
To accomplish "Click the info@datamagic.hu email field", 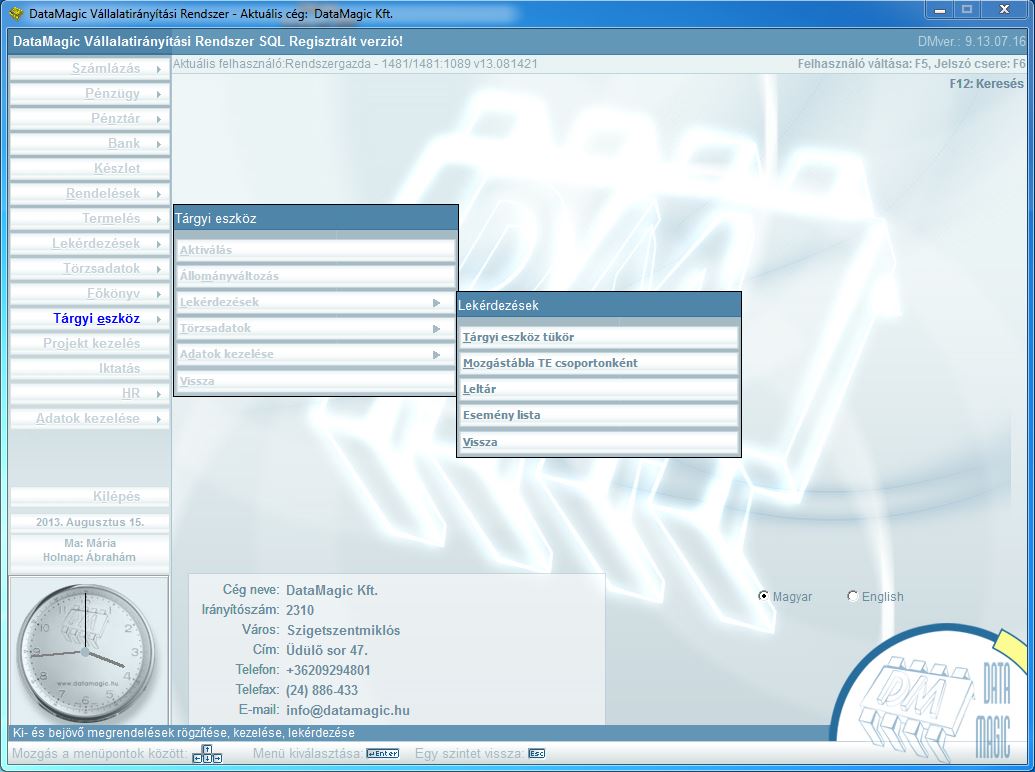I will tap(348, 710).
